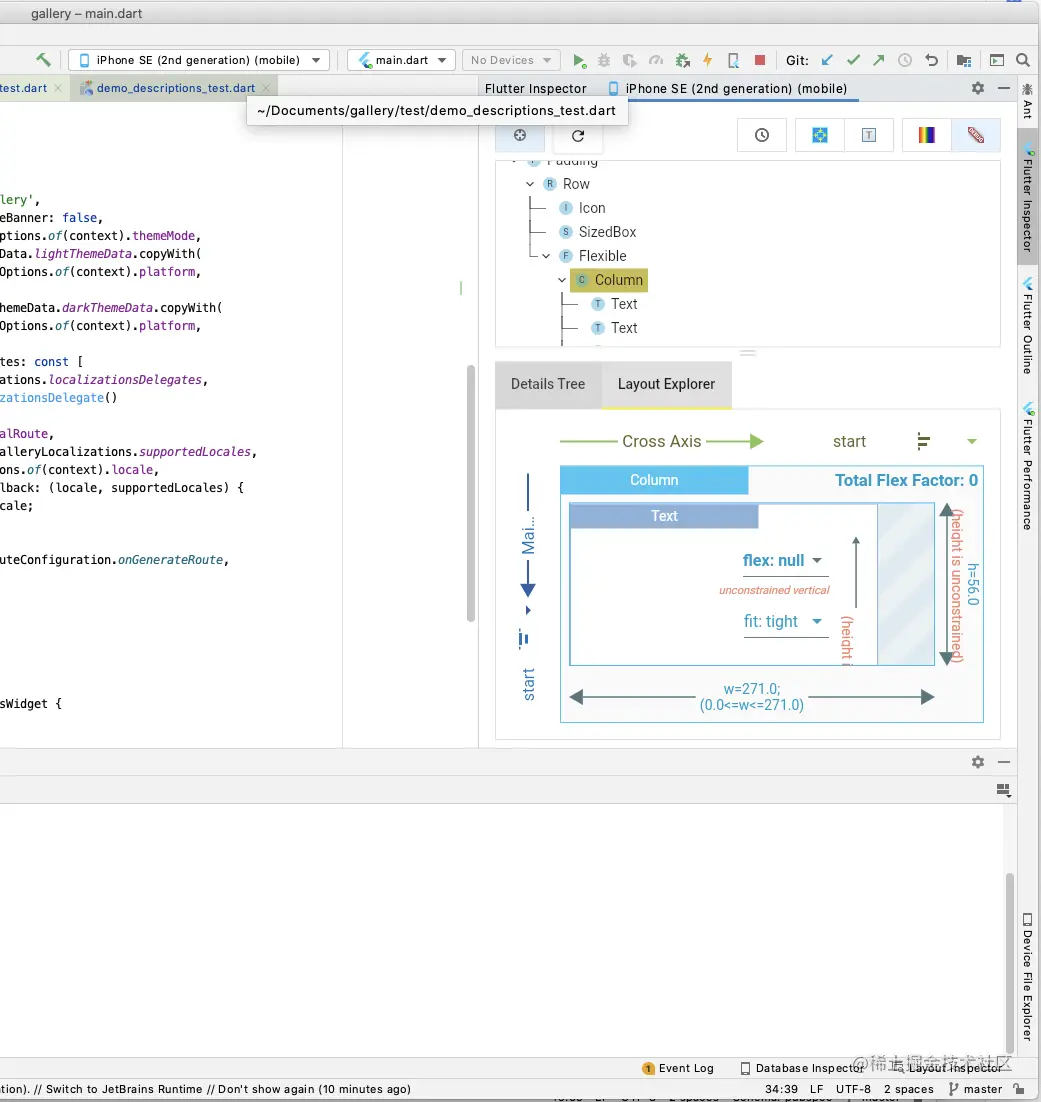1041x1102 pixels.
Task: Collapse the Row tree node
Action: pyautogui.click(x=531, y=184)
